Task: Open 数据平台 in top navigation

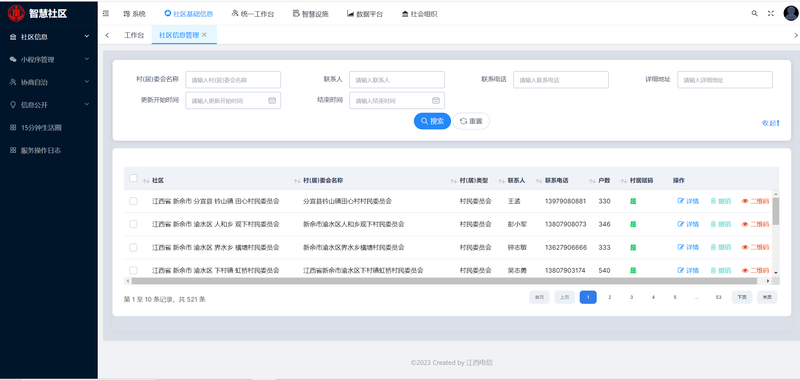Action: (365, 14)
